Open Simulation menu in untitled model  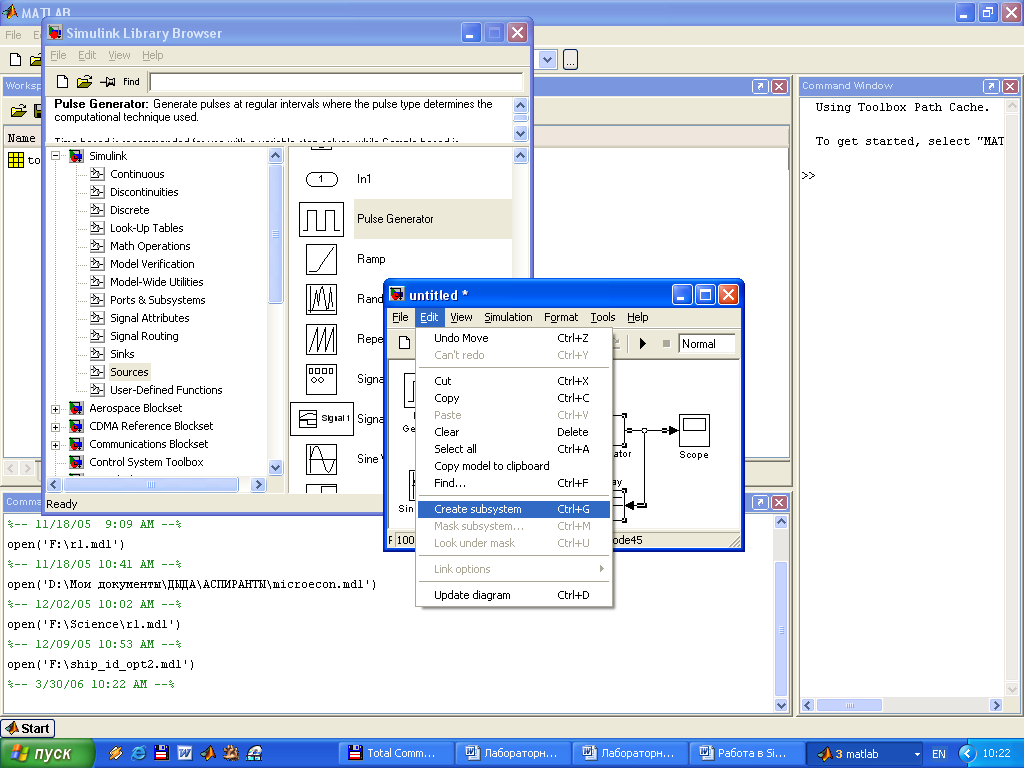tap(508, 317)
